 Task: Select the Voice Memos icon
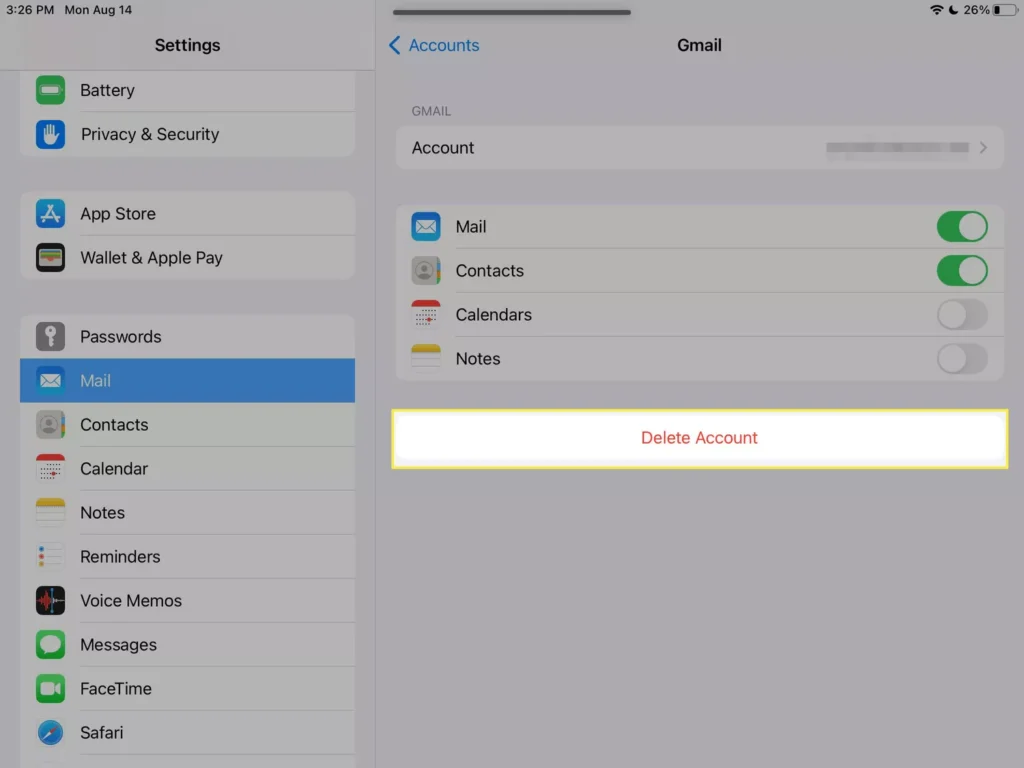pos(50,601)
